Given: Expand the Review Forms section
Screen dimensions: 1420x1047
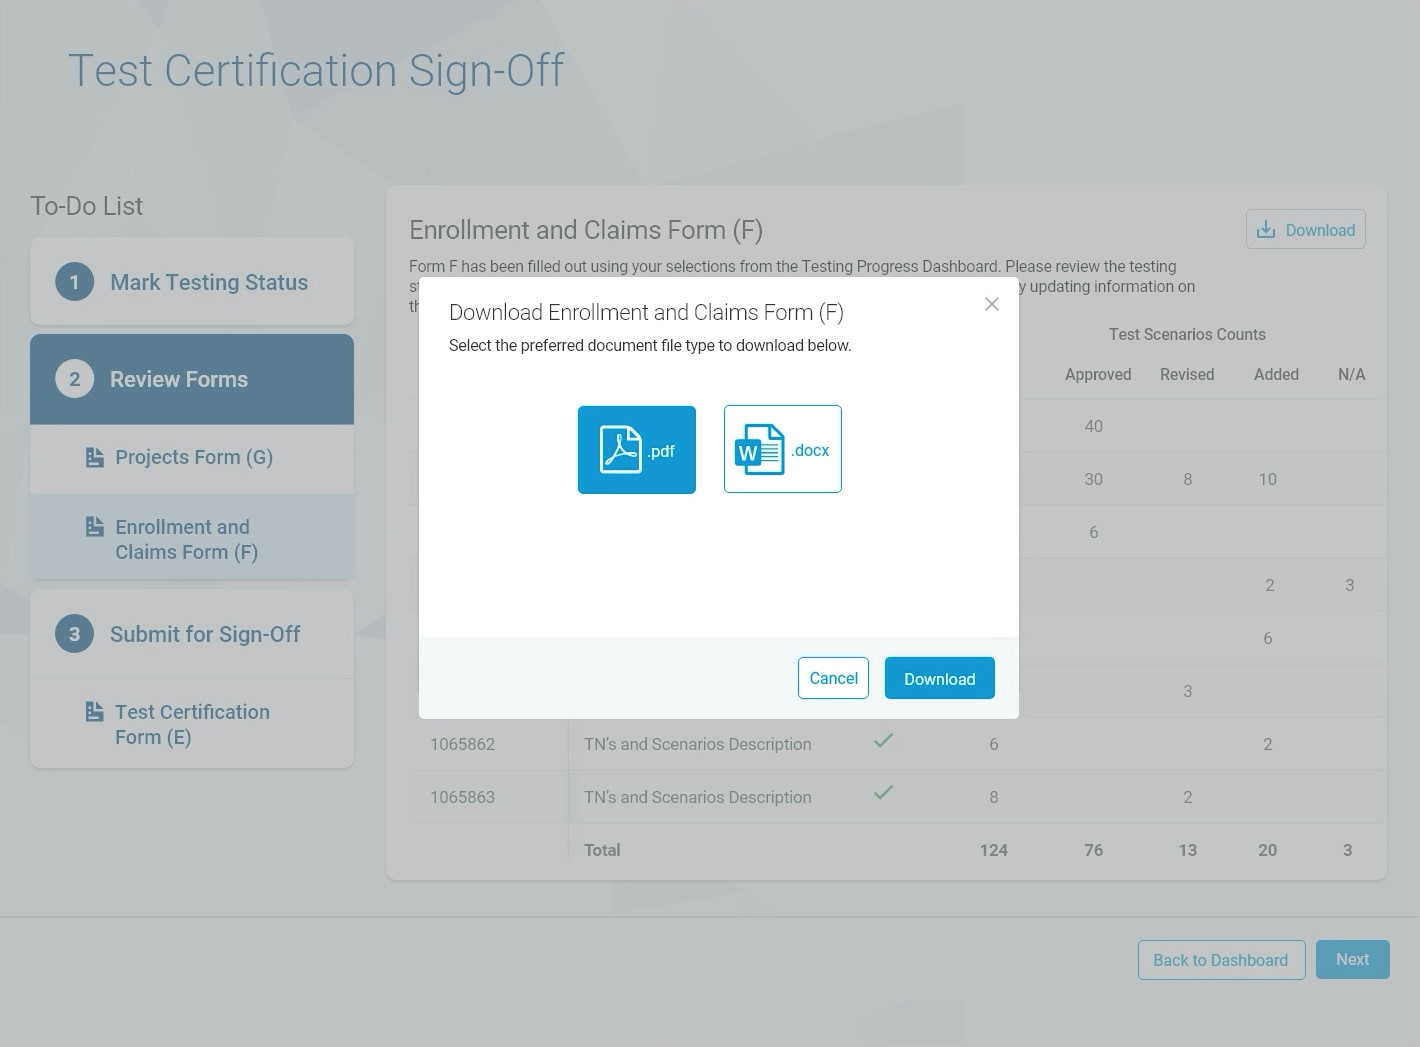Looking at the screenshot, I should (179, 379).
